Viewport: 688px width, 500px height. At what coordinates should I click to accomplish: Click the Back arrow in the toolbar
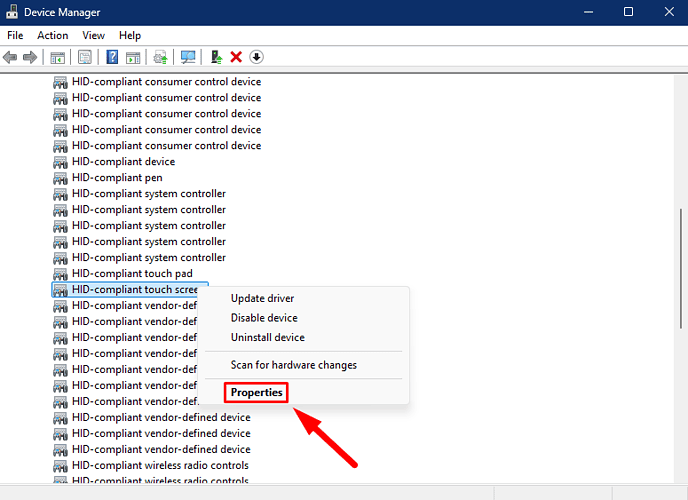[x=11, y=57]
